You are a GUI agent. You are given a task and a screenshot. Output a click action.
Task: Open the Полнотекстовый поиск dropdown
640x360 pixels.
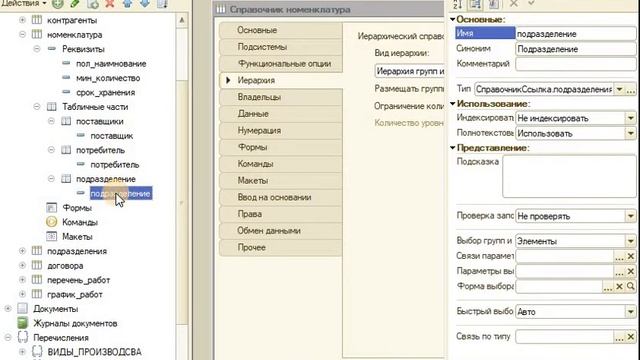coord(631,133)
